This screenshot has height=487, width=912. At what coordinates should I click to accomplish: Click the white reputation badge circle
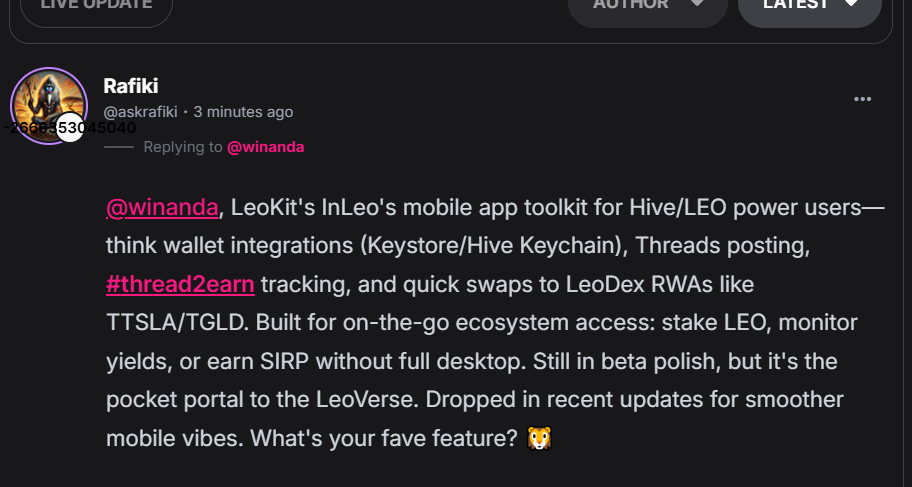pyautogui.click(x=70, y=128)
